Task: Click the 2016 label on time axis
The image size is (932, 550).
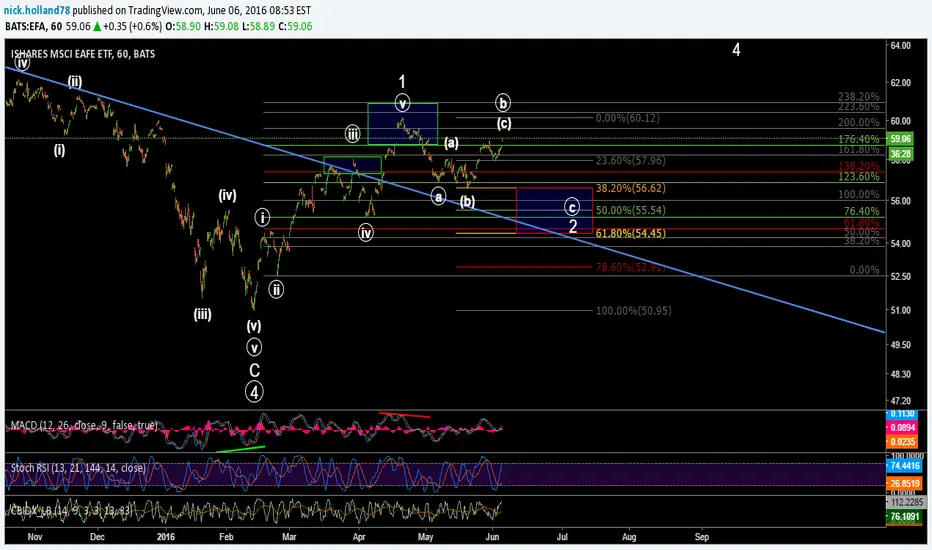Action: (166, 537)
